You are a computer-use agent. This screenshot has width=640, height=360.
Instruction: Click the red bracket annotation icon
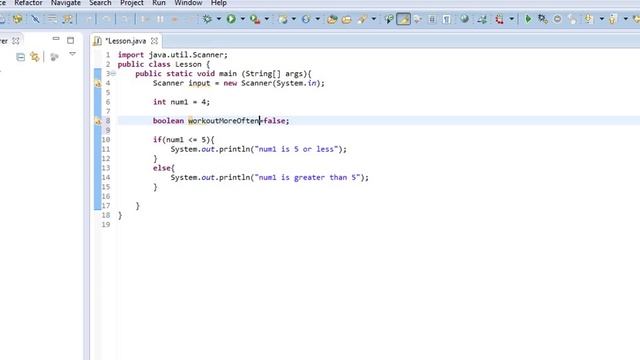click(x=500, y=19)
